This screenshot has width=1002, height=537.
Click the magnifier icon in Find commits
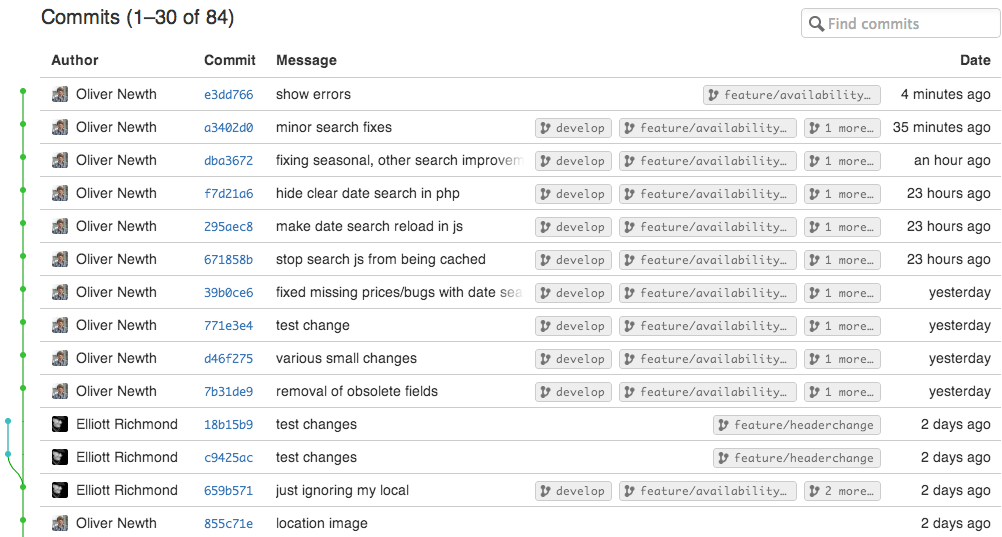pyautogui.click(x=817, y=24)
